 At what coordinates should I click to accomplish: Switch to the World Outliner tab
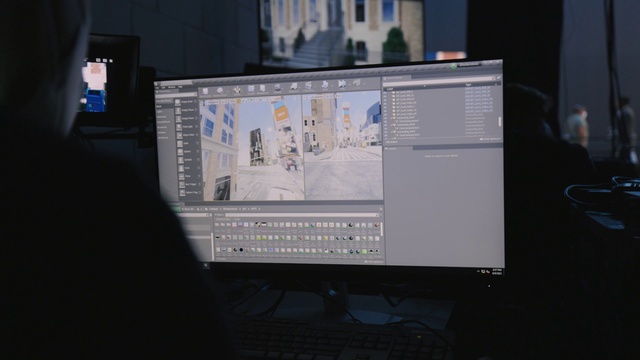tap(396, 78)
